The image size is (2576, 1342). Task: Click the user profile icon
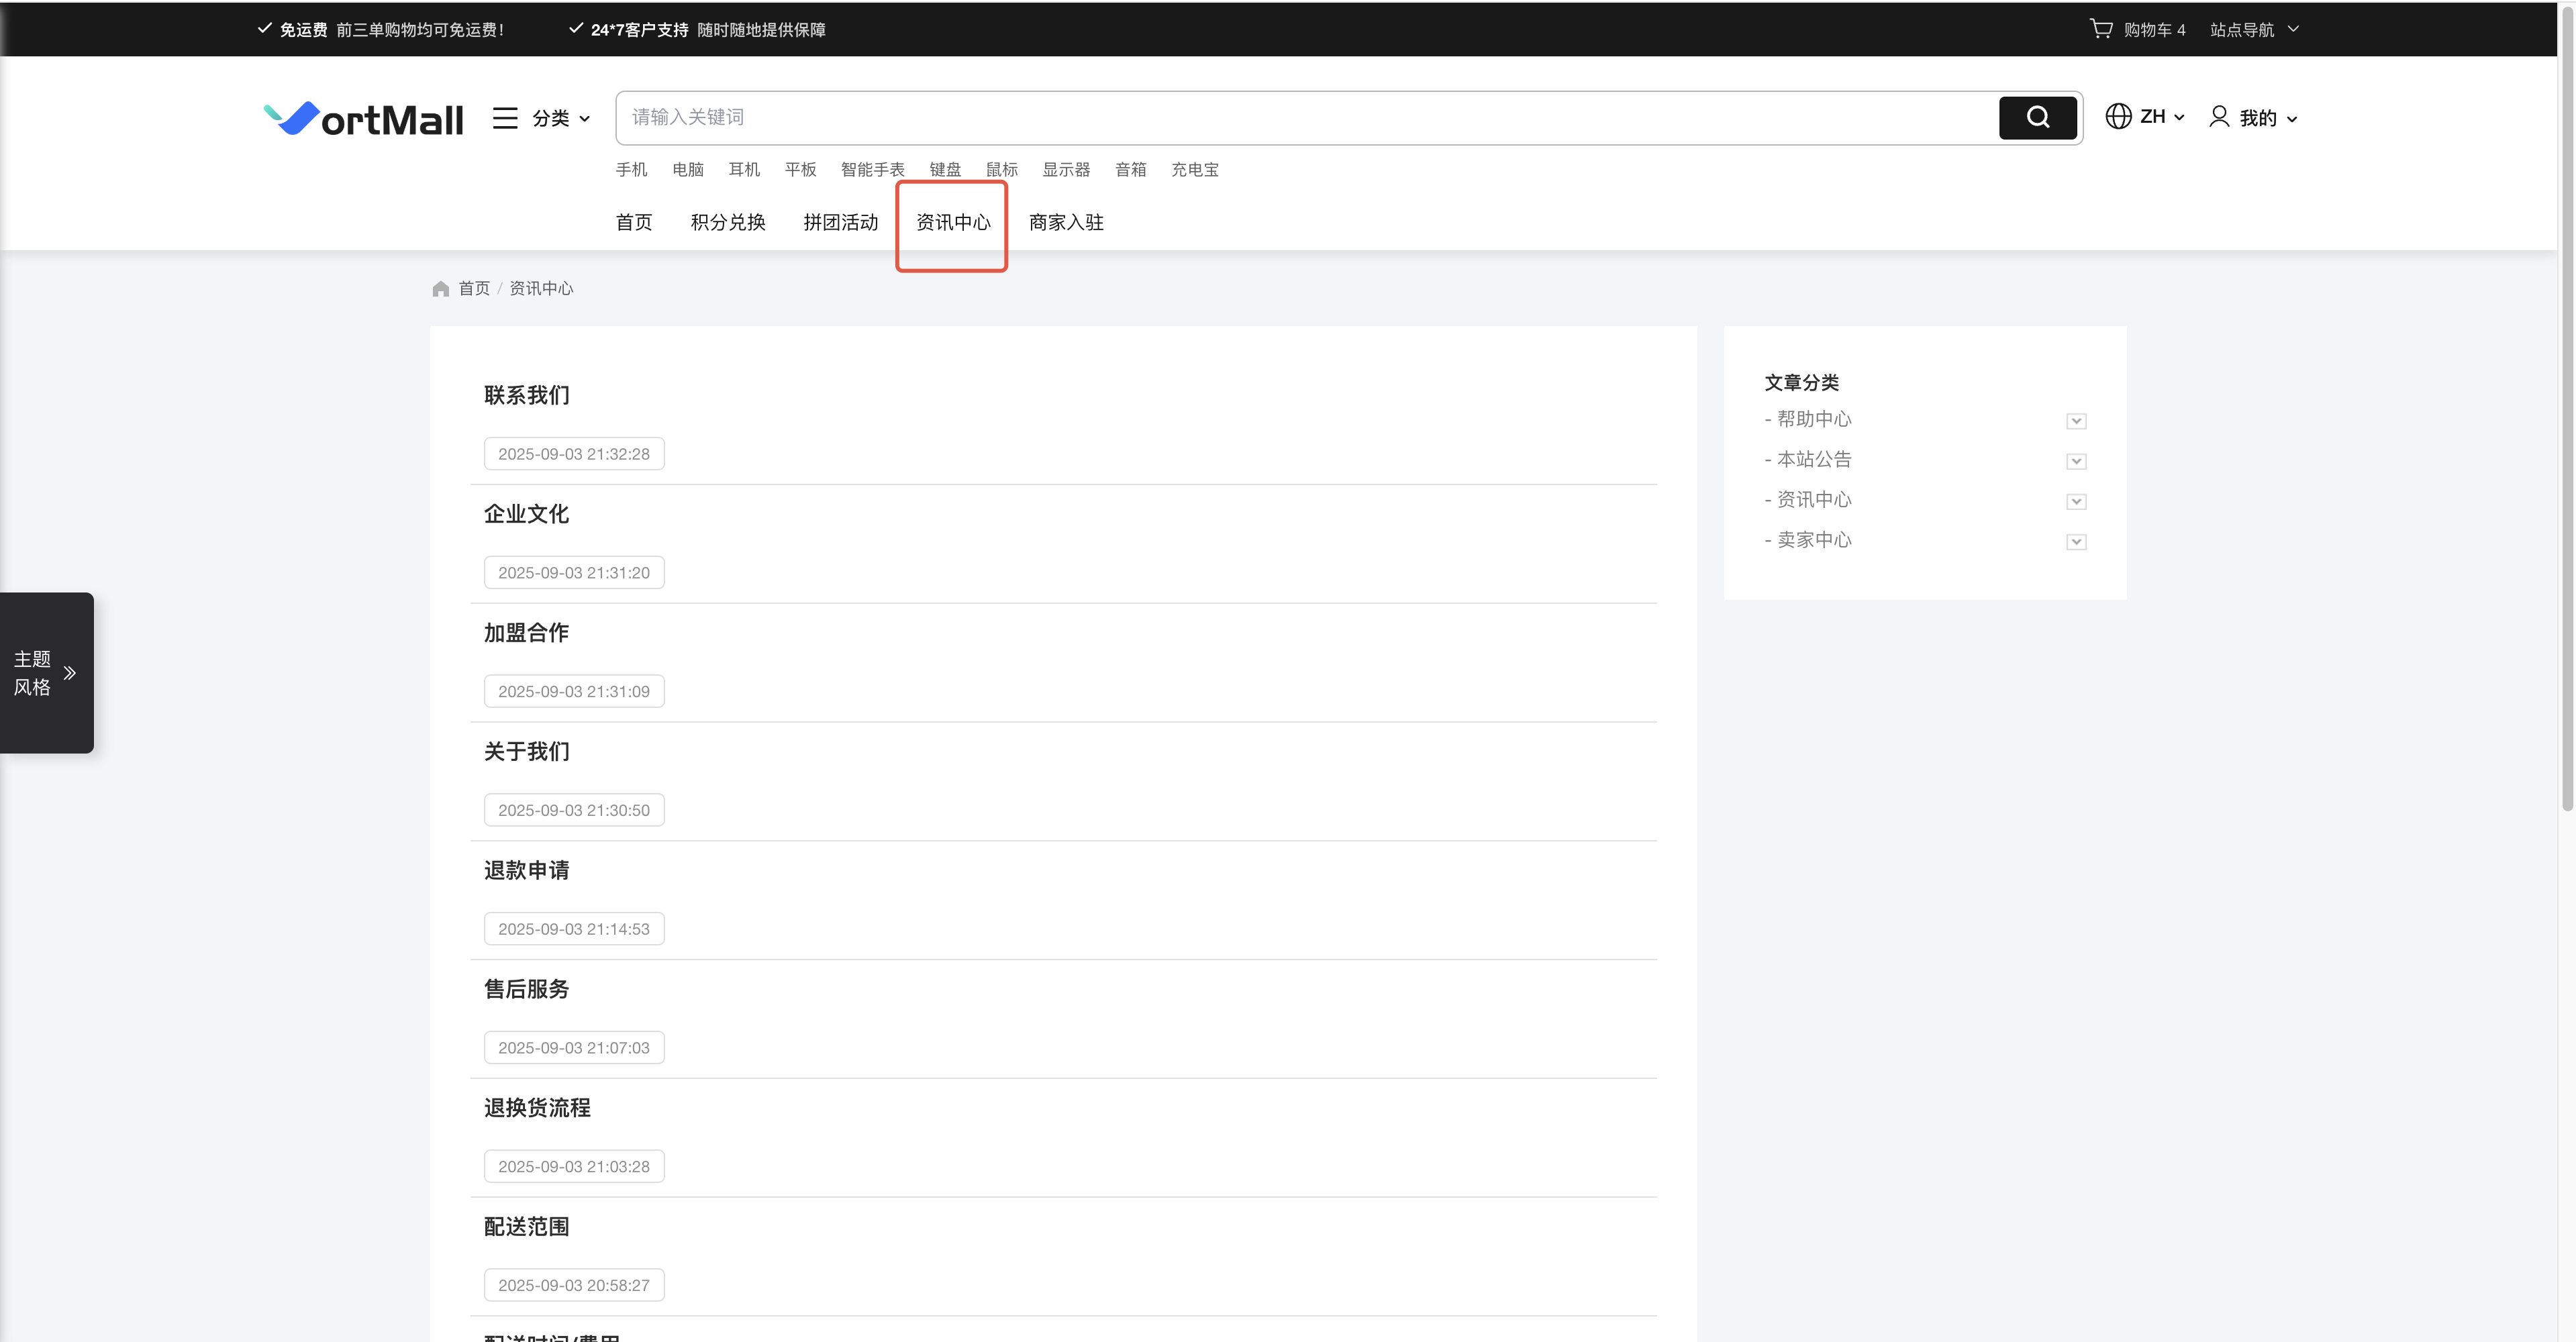[2219, 117]
